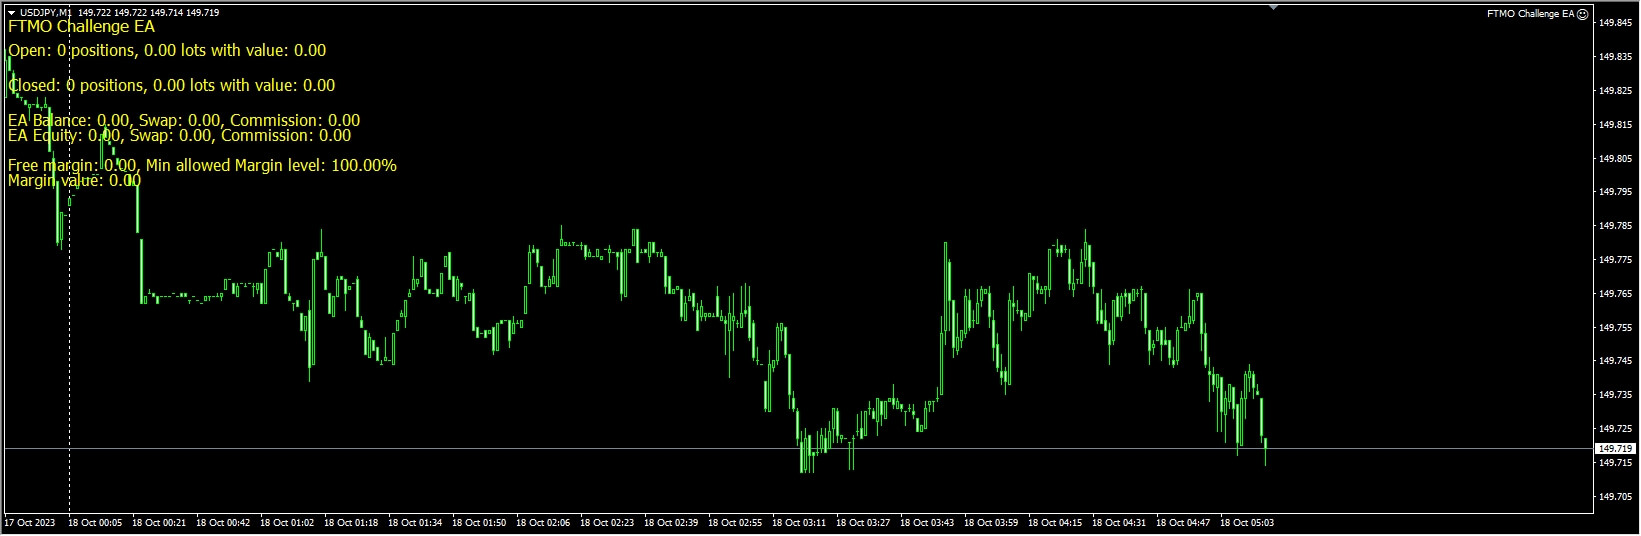Click the '18 Oct 01:34' time axis label

tap(415, 523)
